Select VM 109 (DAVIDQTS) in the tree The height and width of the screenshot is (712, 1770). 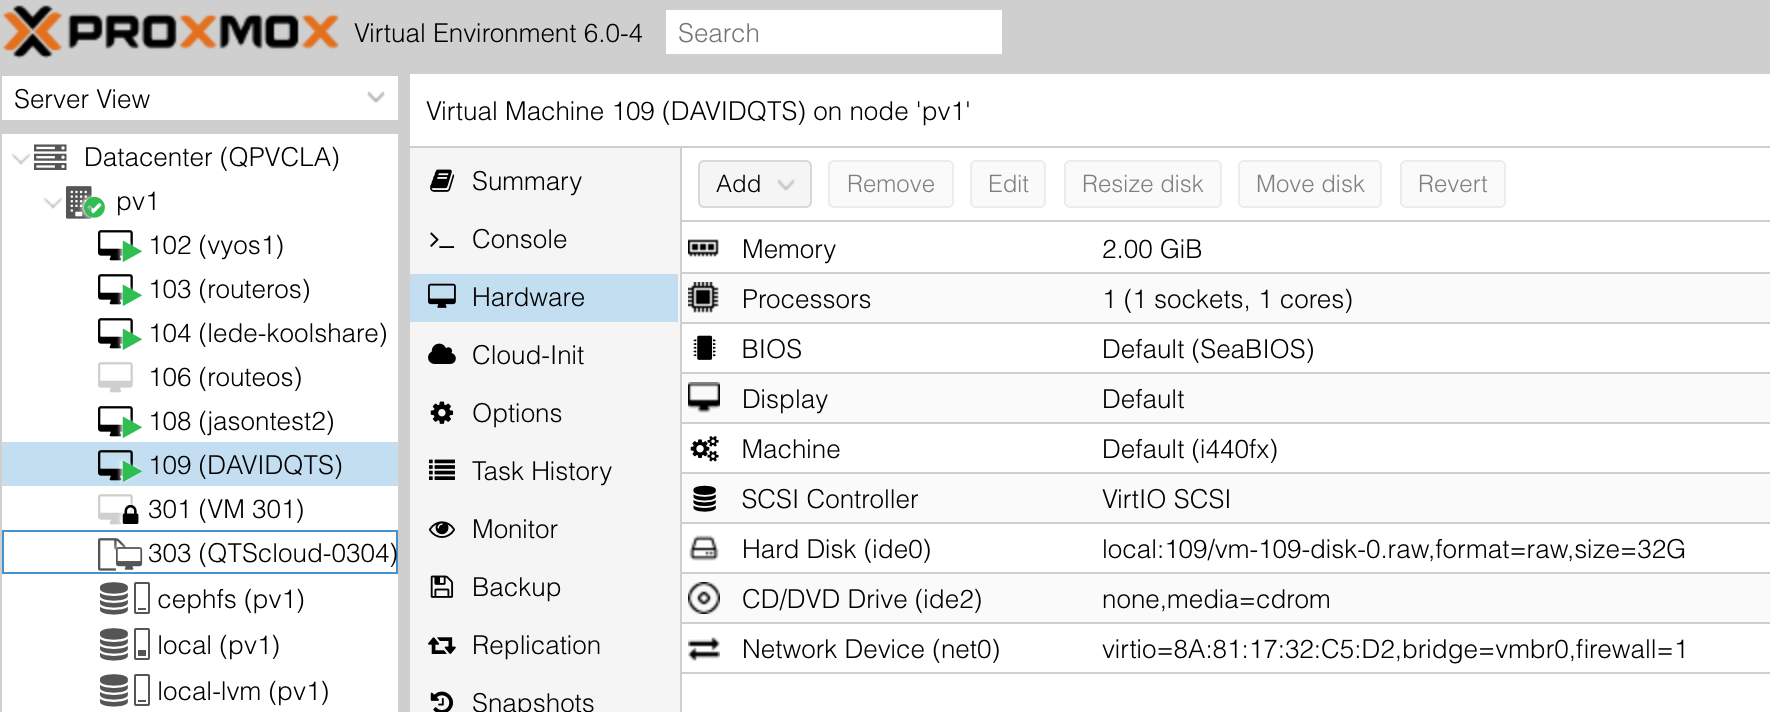click(x=200, y=465)
